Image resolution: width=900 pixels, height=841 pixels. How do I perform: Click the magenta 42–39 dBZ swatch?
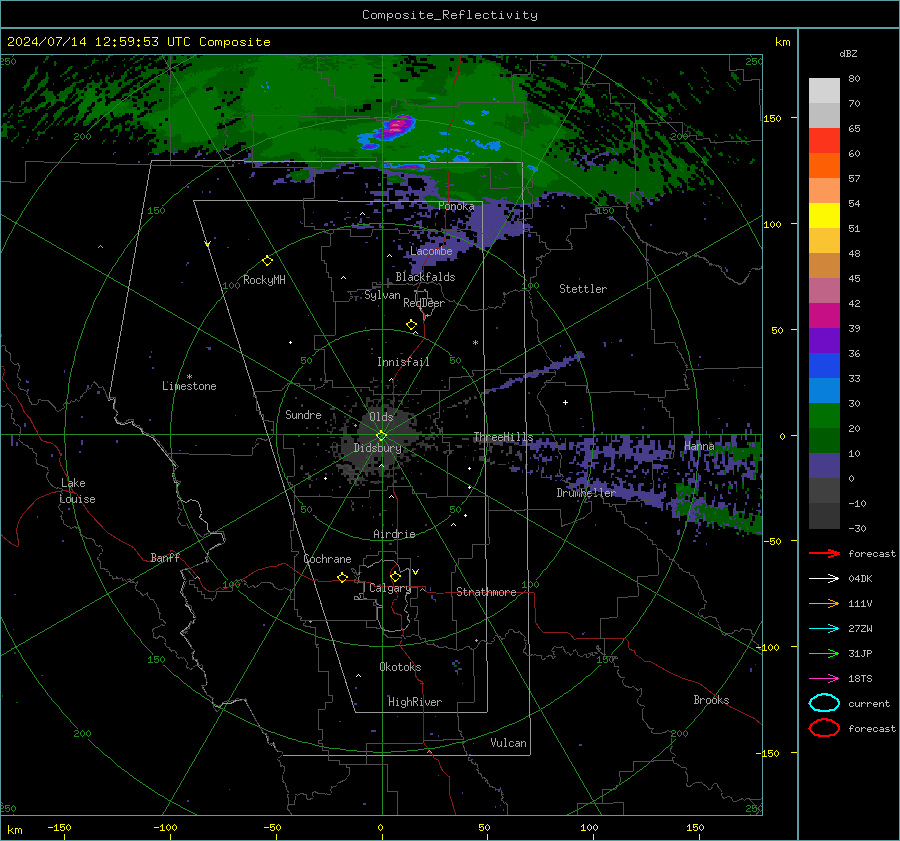824,316
